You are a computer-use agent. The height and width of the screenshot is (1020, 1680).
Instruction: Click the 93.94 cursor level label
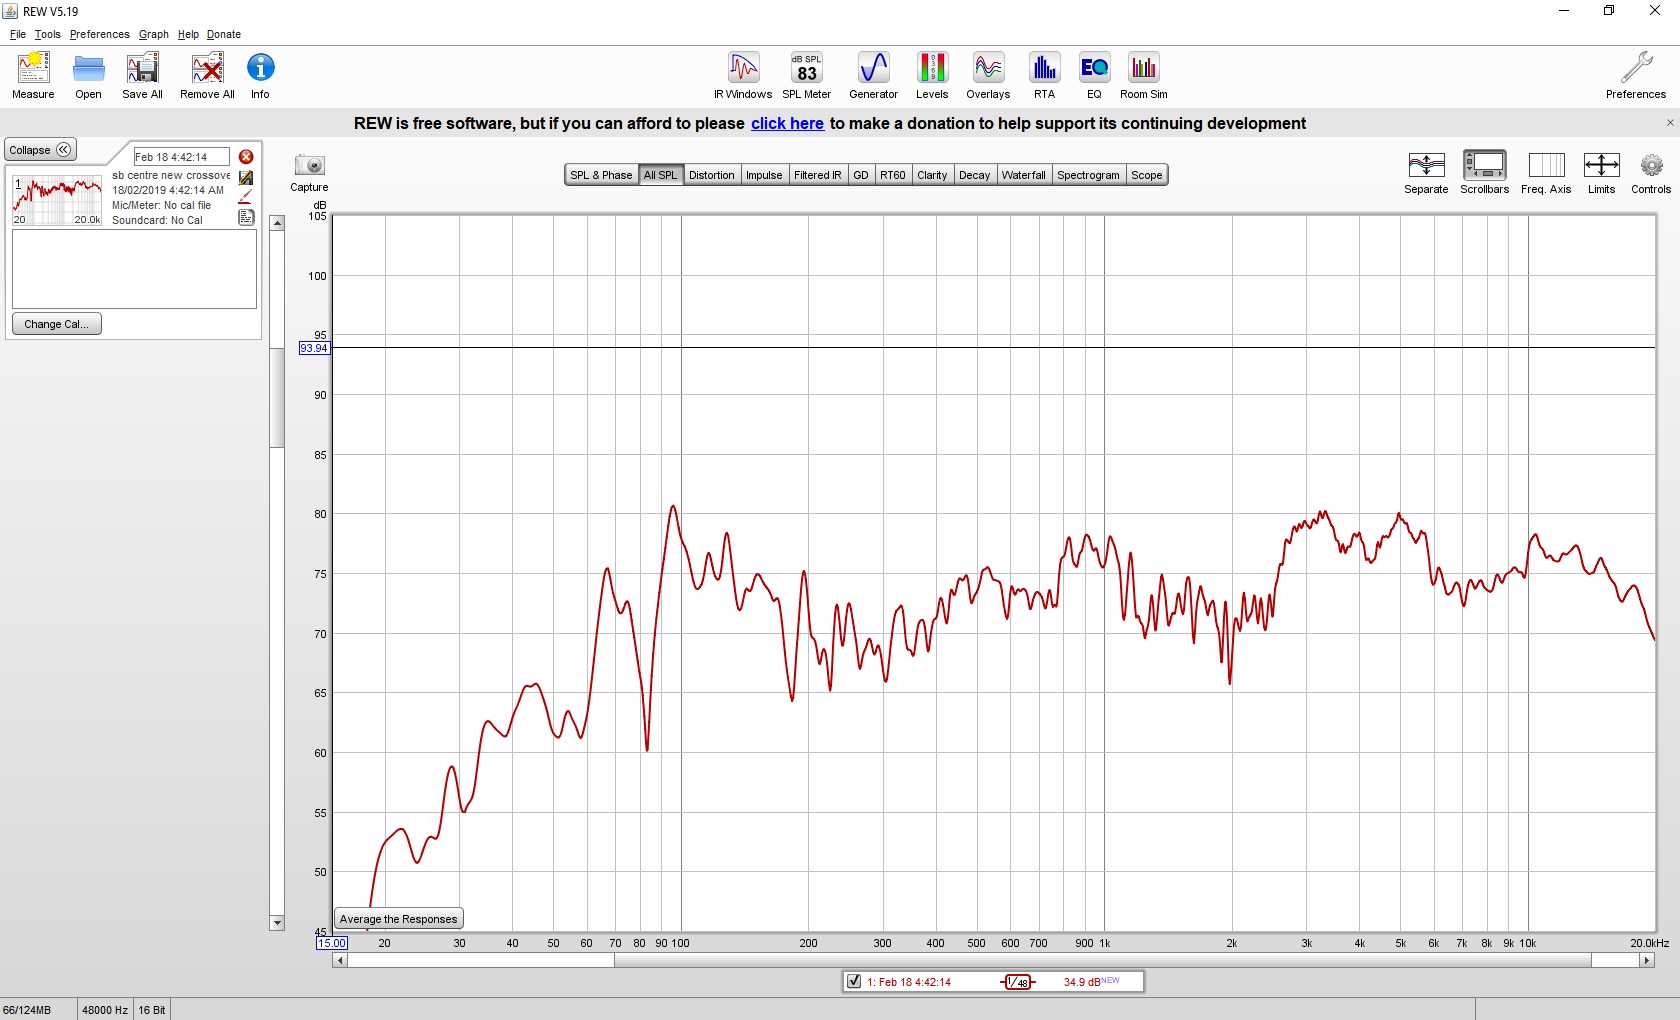pos(314,348)
